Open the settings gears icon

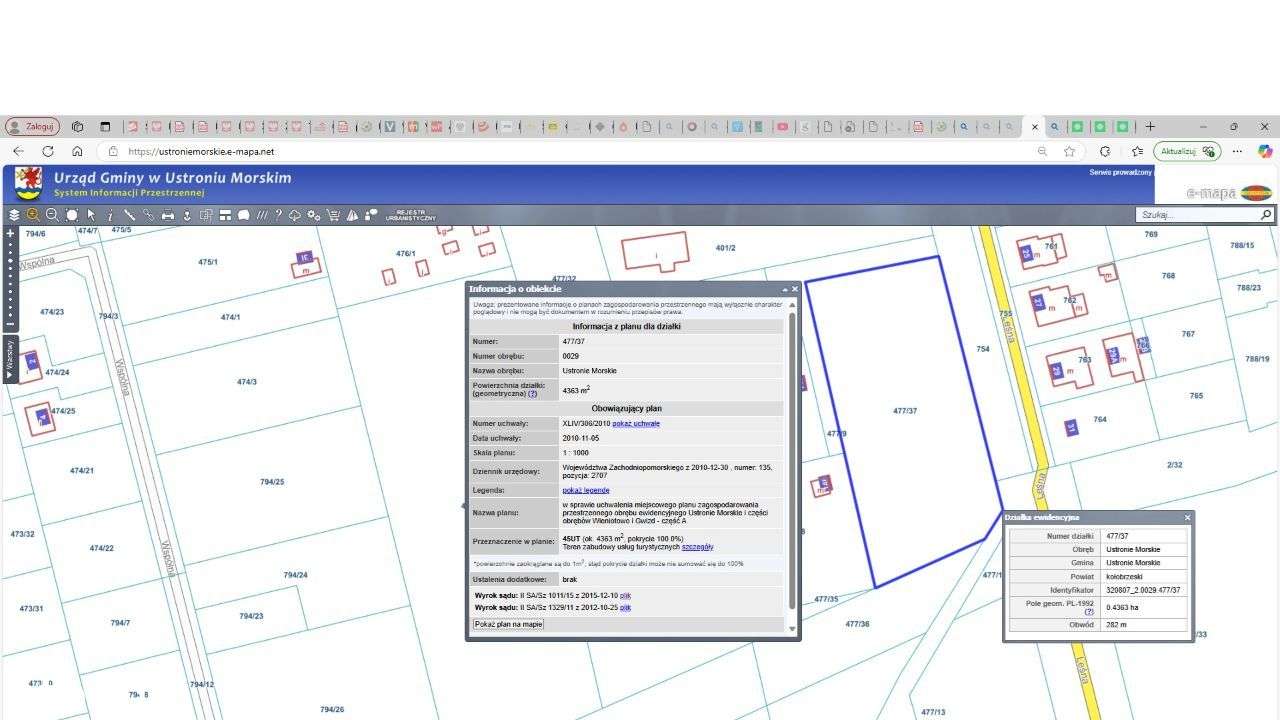pyautogui.click(x=314, y=215)
